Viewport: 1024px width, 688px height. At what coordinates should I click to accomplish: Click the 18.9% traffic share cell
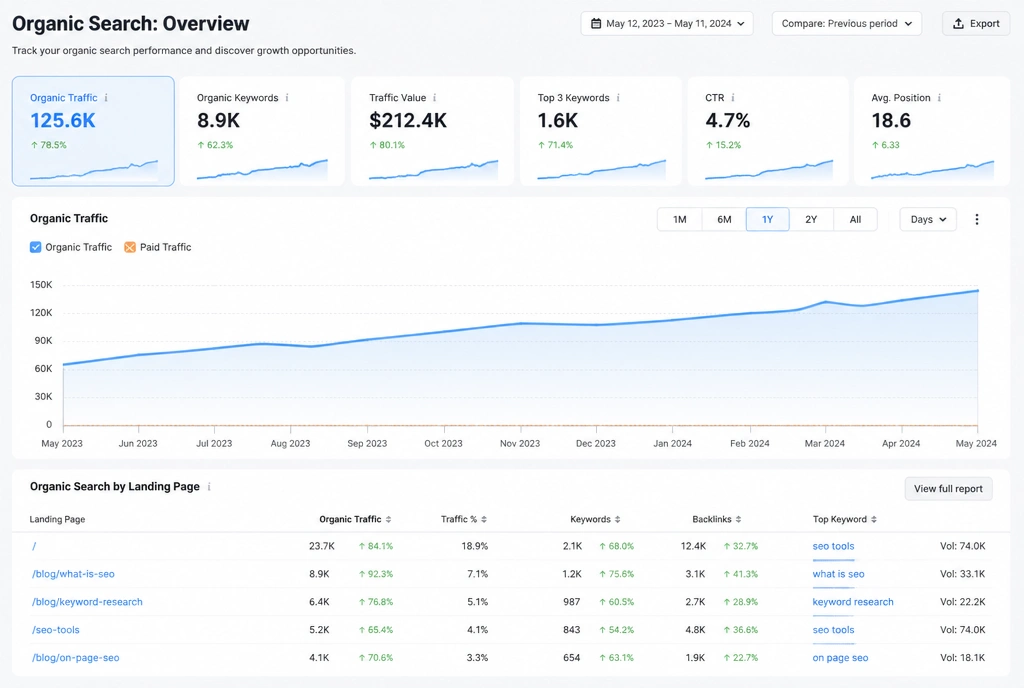pyautogui.click(x=475, y=546)
